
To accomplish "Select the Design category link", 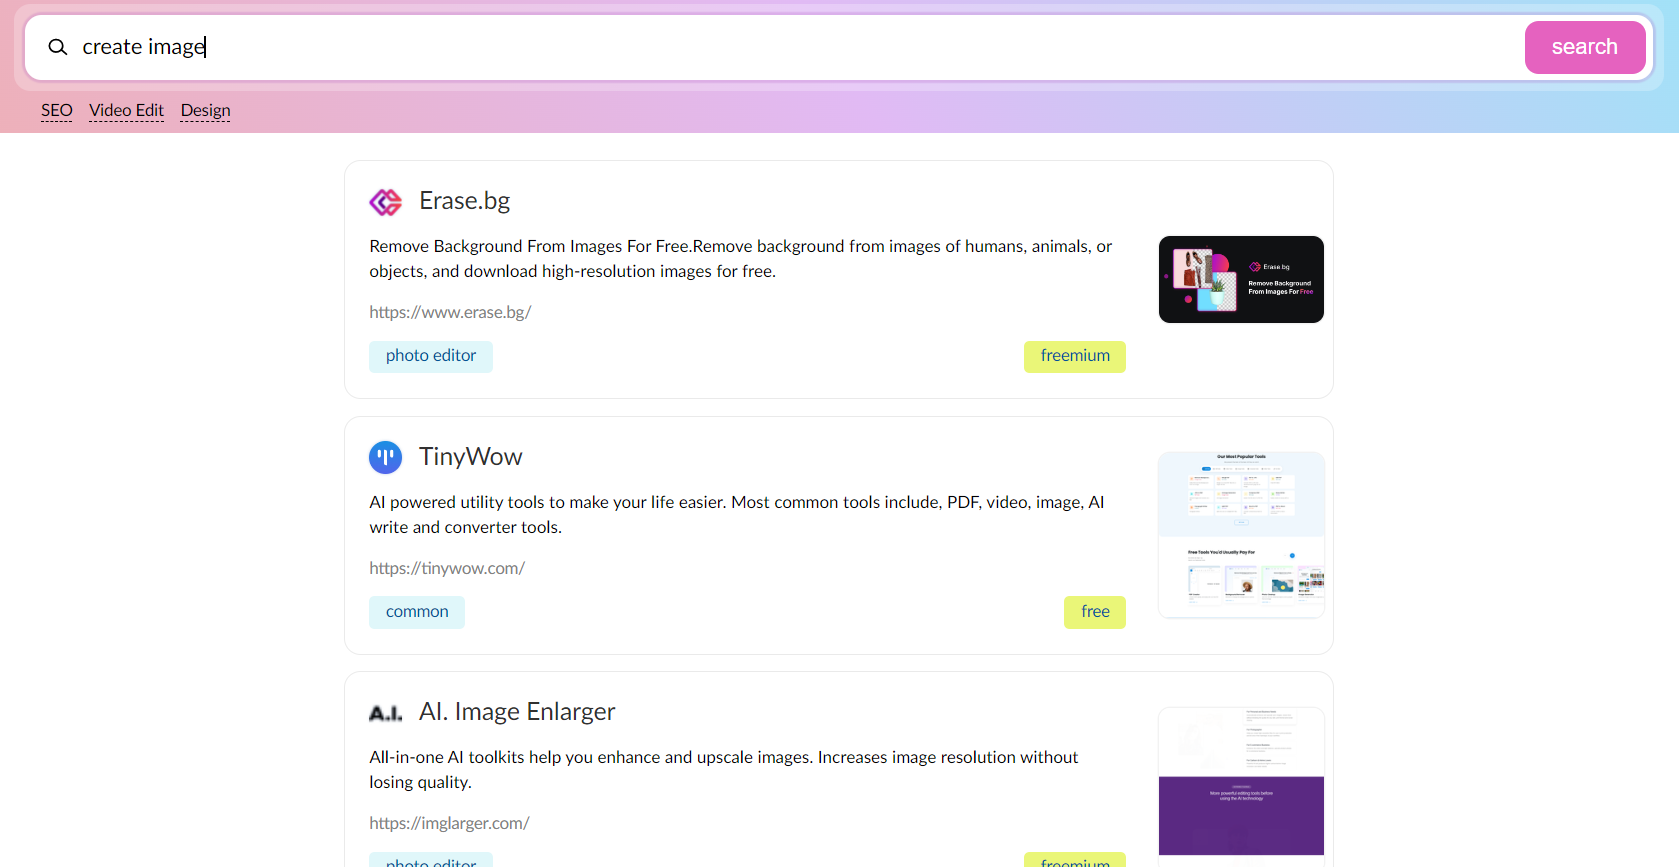I will tap(205, 110).
